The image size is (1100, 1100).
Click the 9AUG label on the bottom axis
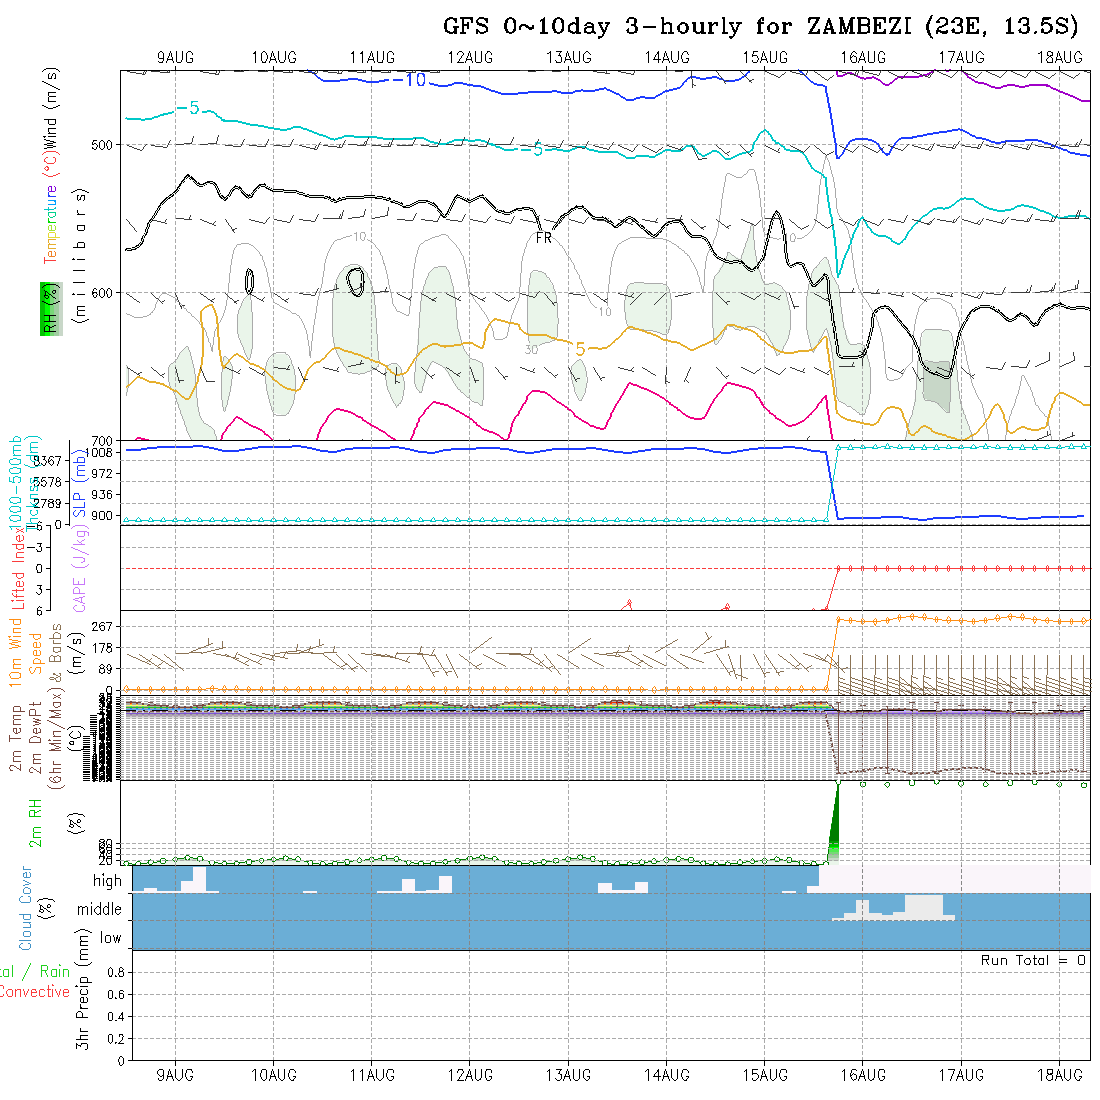[175, 1075]
